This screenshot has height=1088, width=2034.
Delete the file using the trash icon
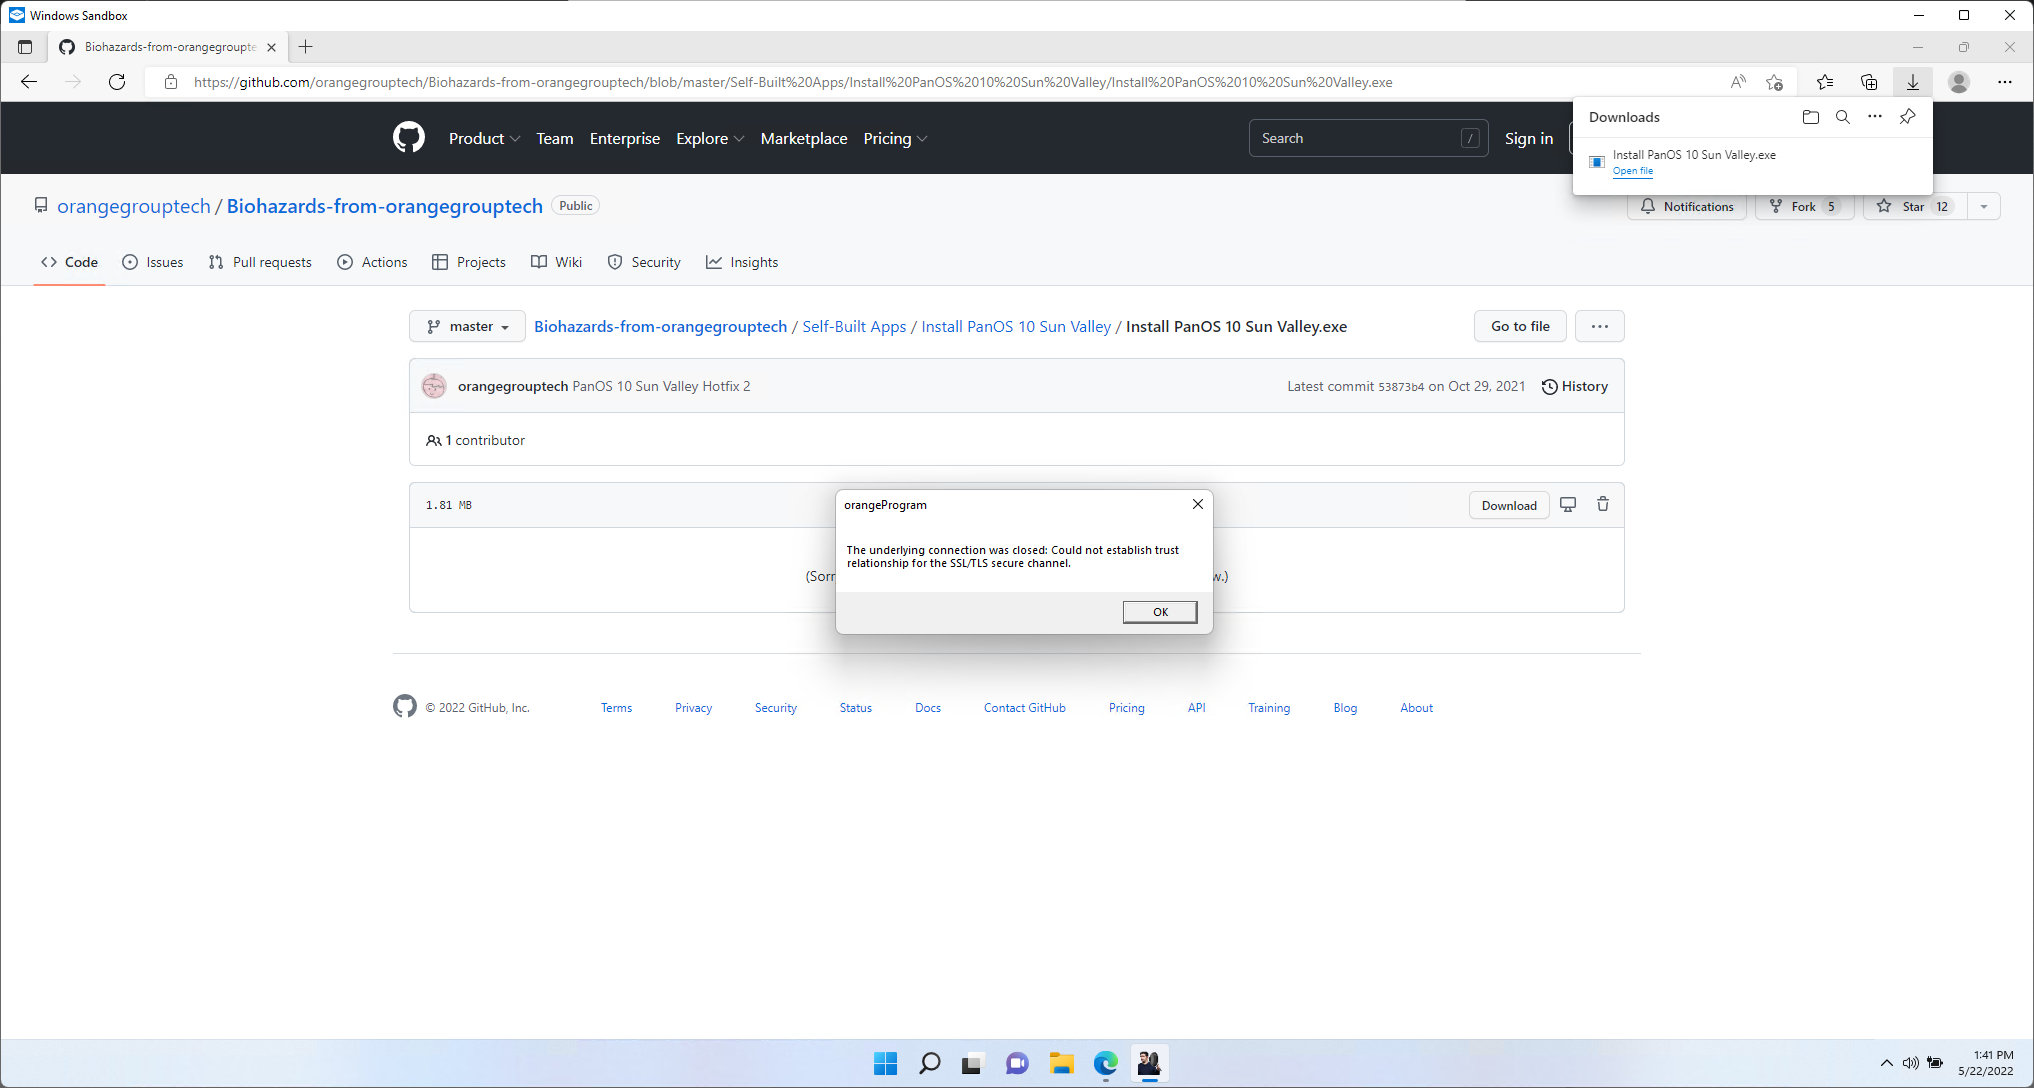(x=1603, y=504)
